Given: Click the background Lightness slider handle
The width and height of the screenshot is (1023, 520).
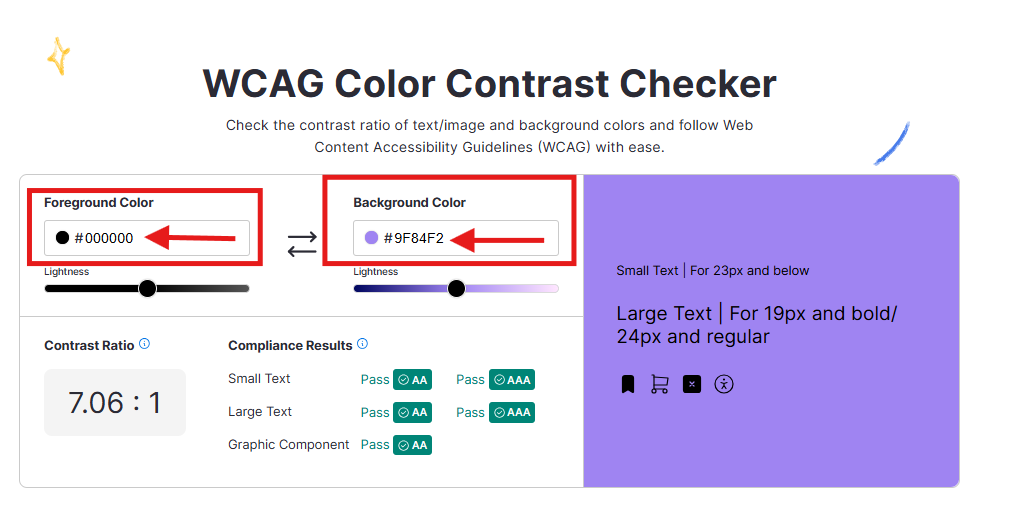Looking at the screenshot, I should (456, 289).
